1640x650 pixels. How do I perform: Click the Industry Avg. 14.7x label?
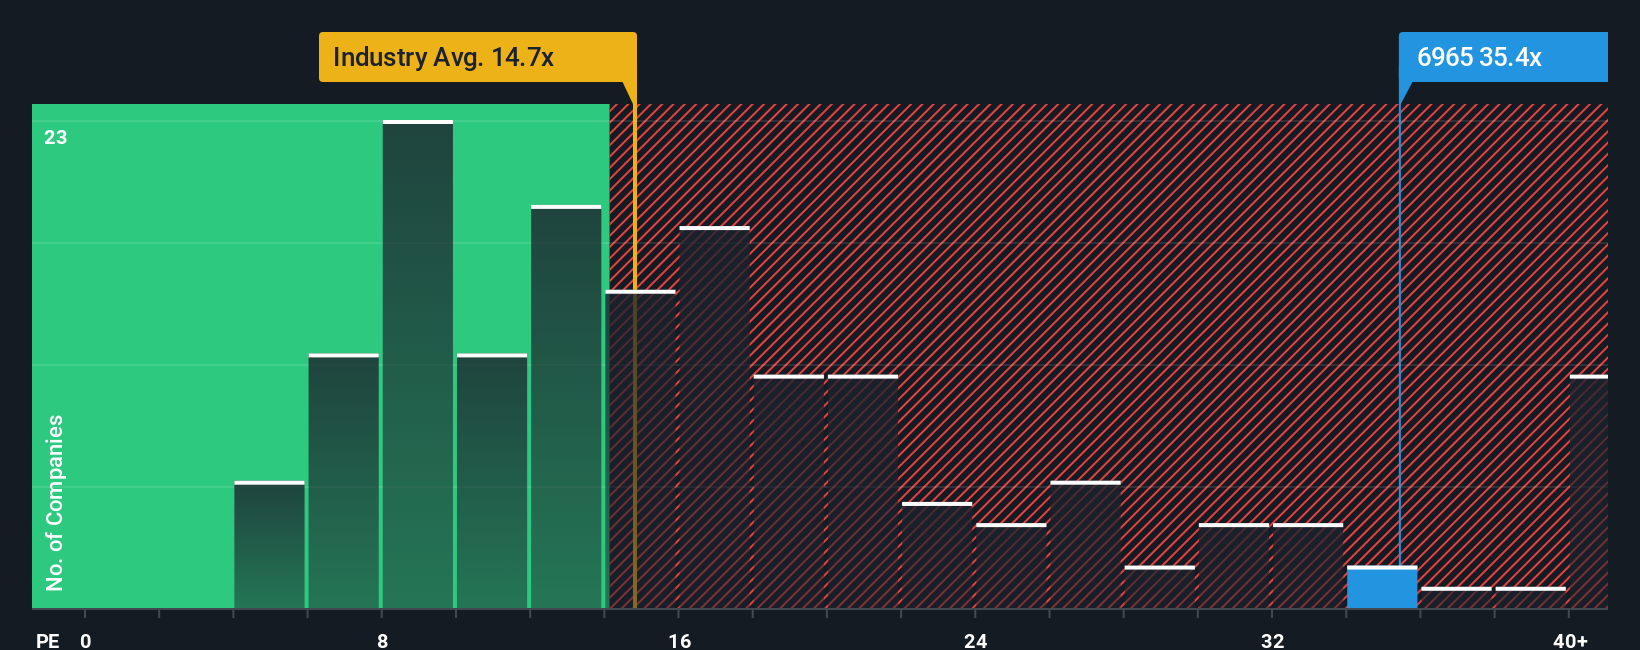(477, 57)
